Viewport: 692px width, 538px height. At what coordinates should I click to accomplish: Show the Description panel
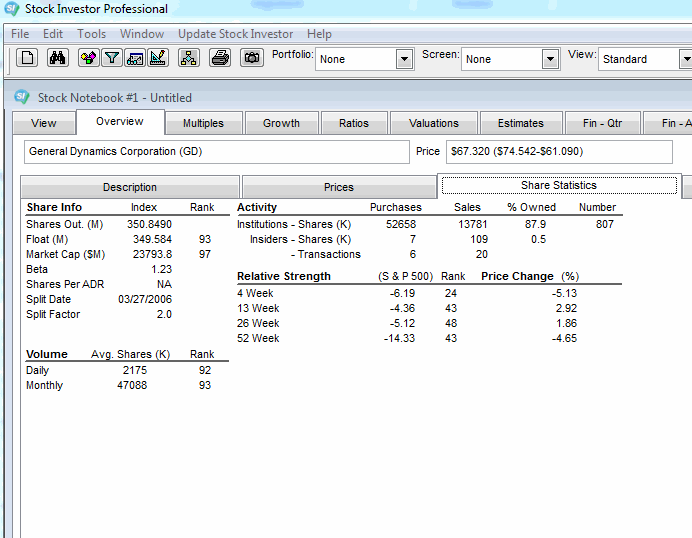coord(130,187)
